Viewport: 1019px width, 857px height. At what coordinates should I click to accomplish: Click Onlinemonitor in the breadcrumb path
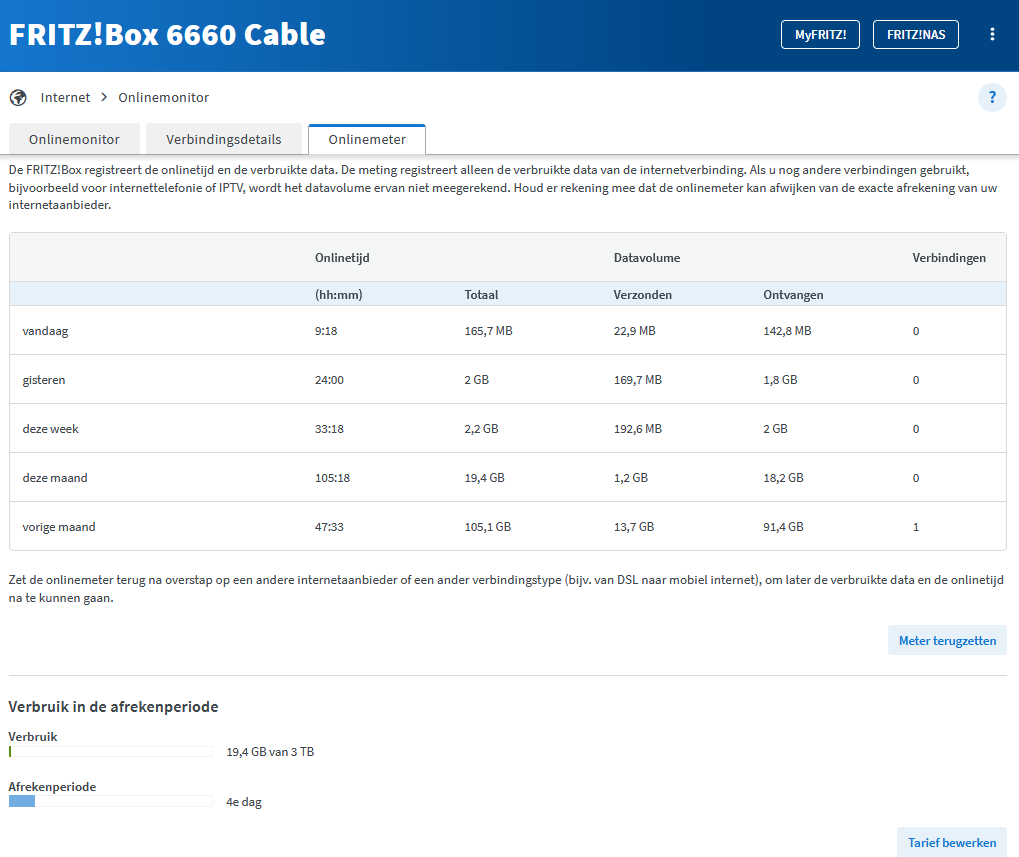[x=163, y=97]
